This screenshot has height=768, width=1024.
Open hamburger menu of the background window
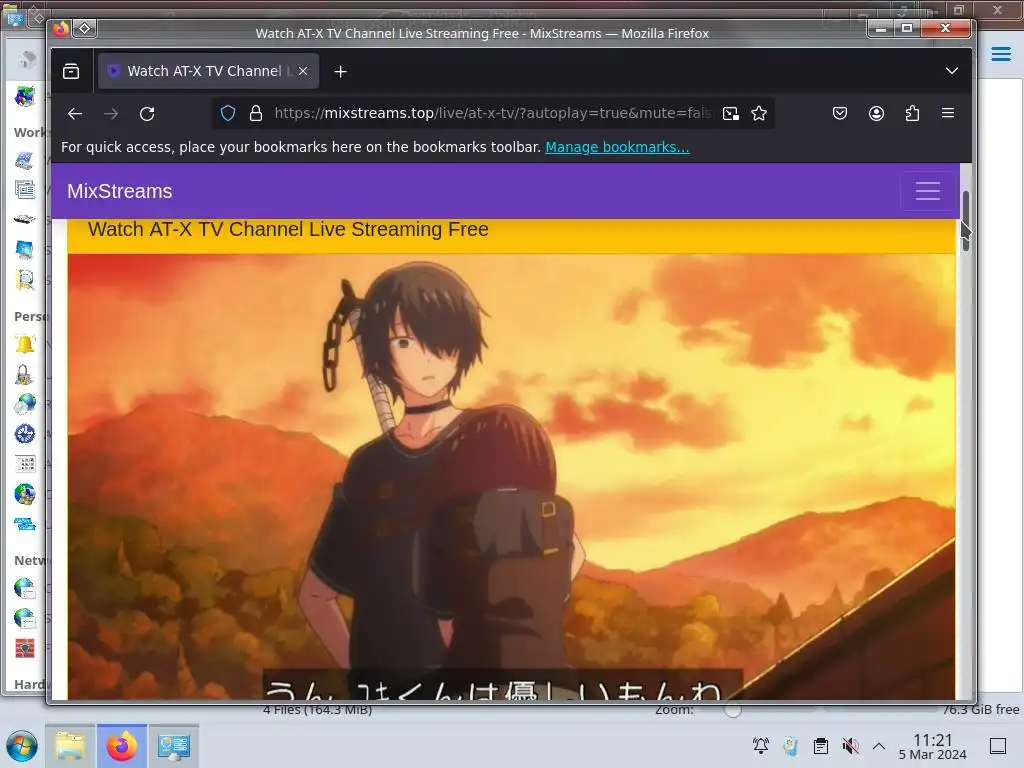click(x=1000, y=54)
